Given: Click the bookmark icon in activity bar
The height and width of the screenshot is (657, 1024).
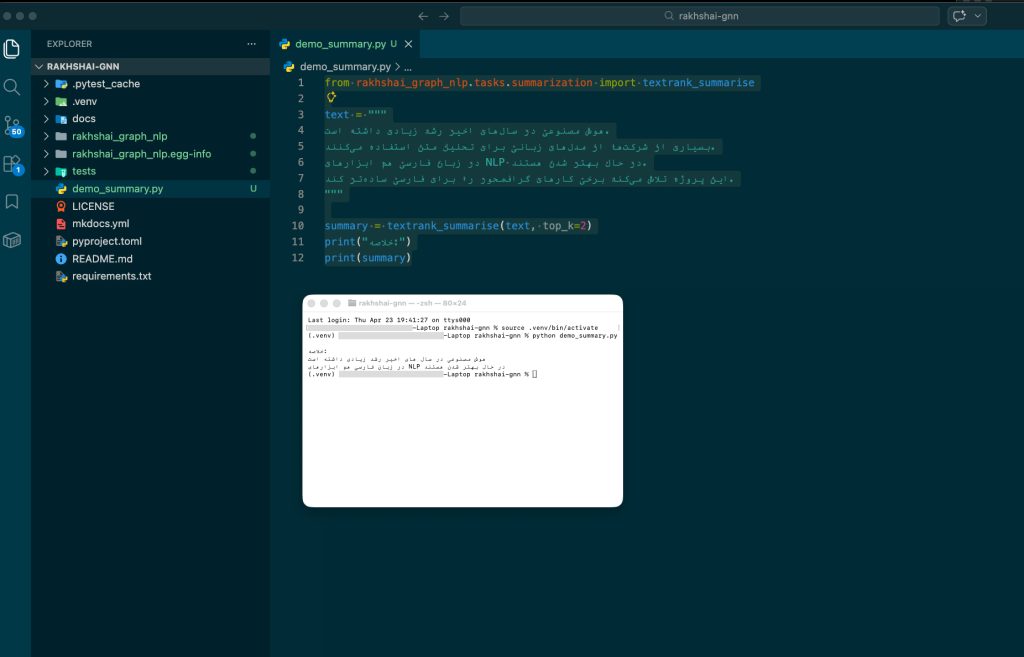Looking at the screenshot, I should coord(13,202).
